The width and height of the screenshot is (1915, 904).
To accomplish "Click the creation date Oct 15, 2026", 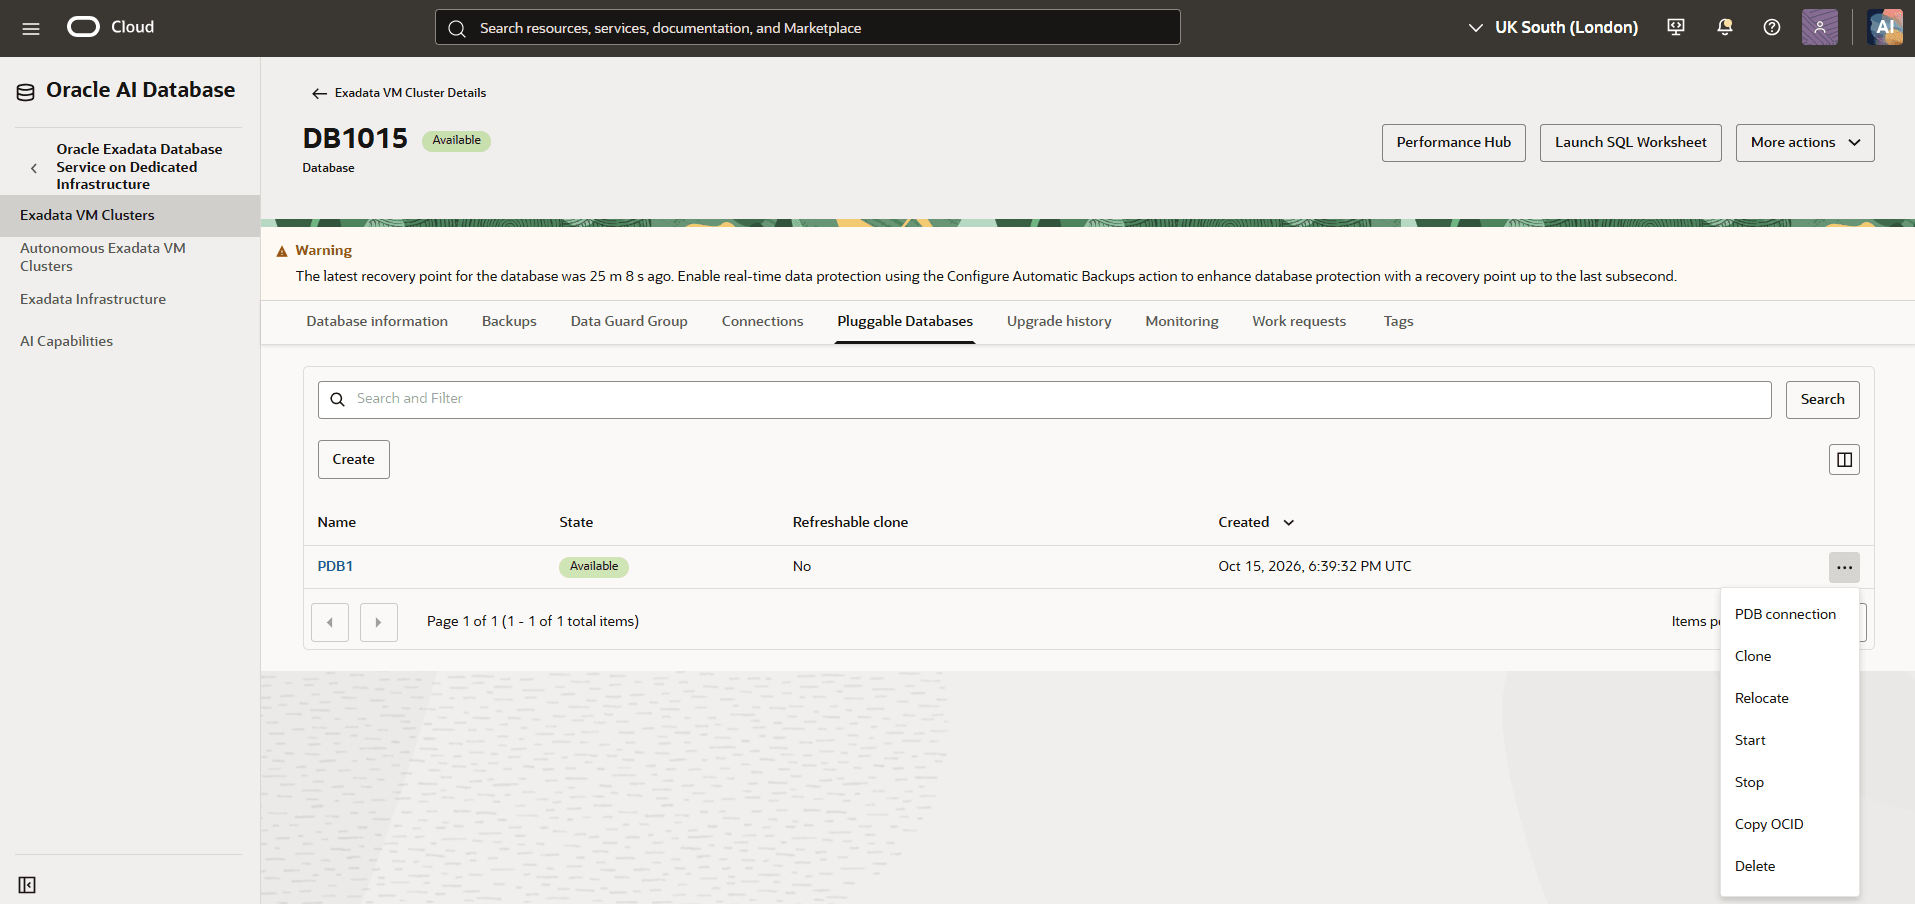I will [1315, 567].
